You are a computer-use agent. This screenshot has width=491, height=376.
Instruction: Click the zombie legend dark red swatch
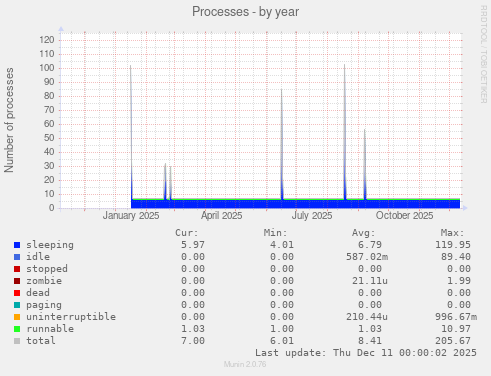(17, 281)
